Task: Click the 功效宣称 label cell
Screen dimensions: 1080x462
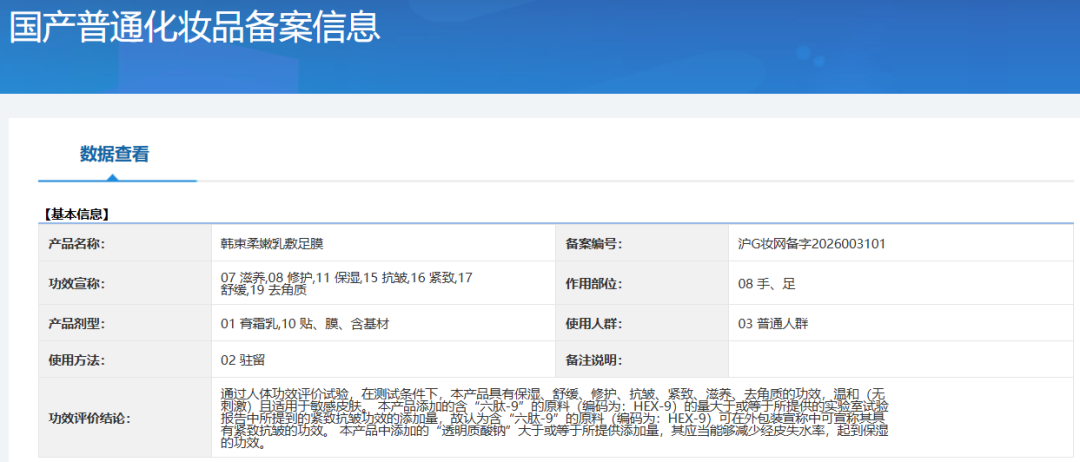Action: pos(77,284)
